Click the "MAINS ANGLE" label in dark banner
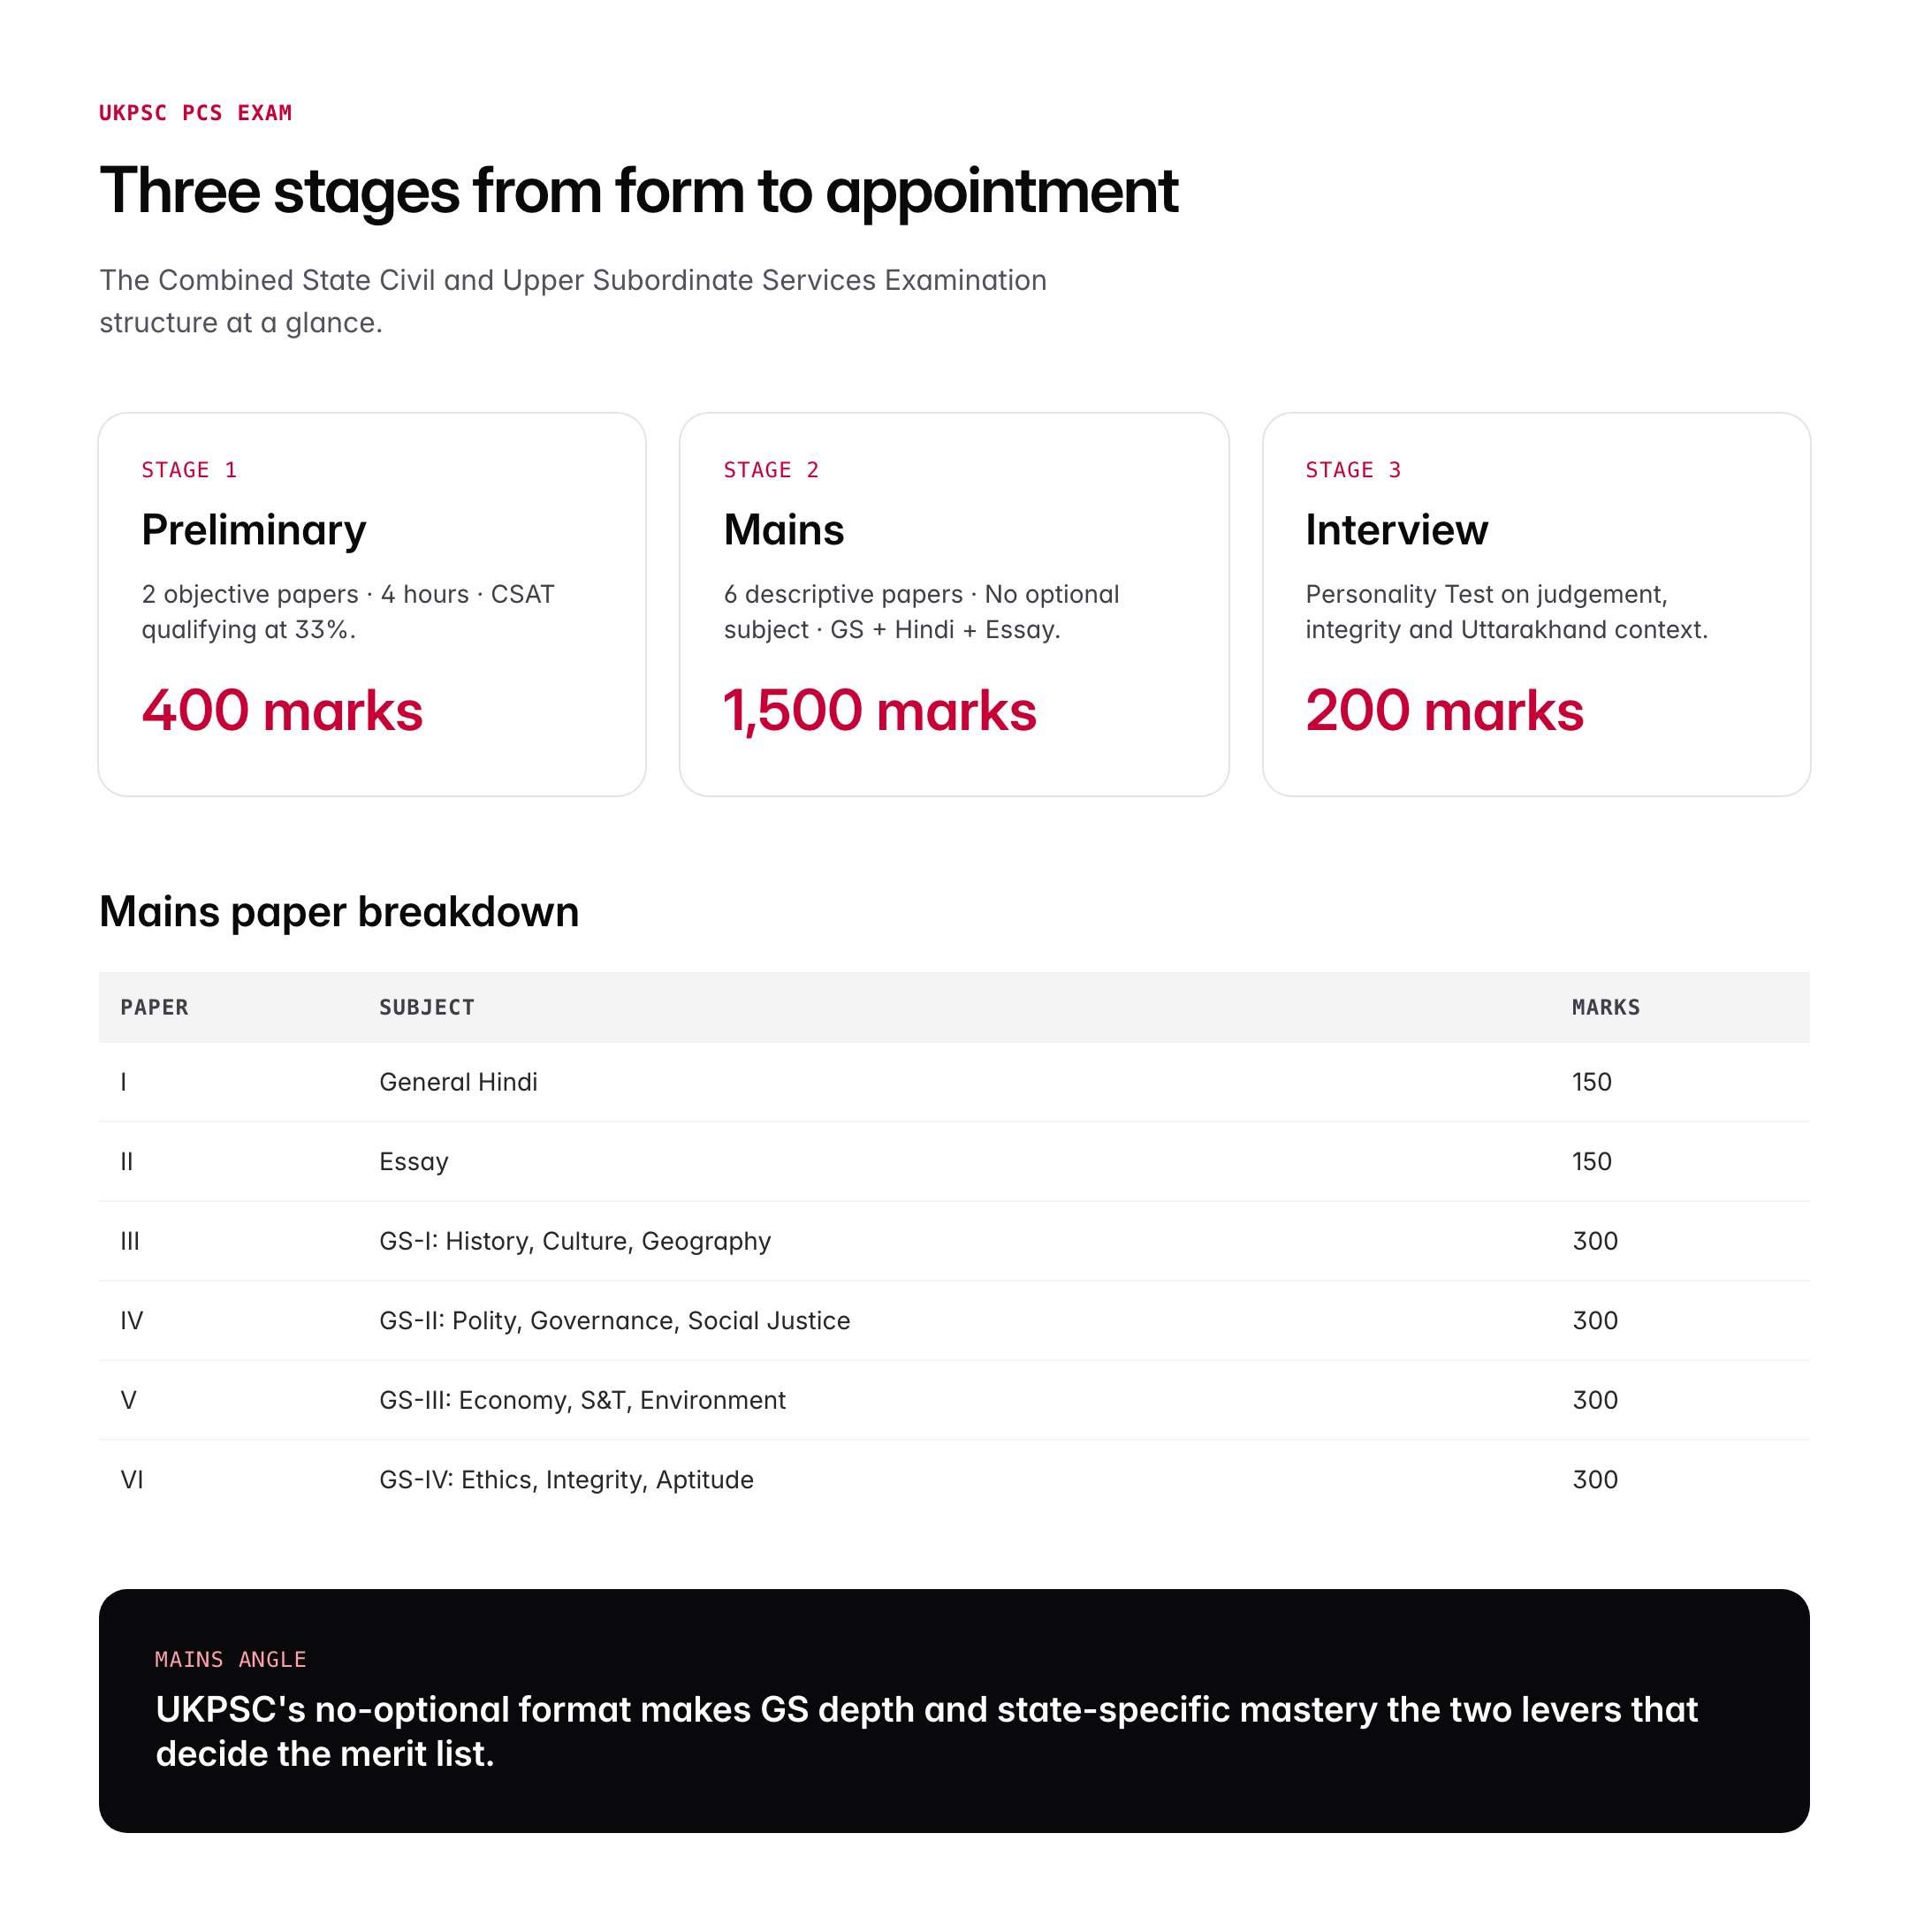This screenshot has width=1909, height=1932. [x=230, y=1660]
